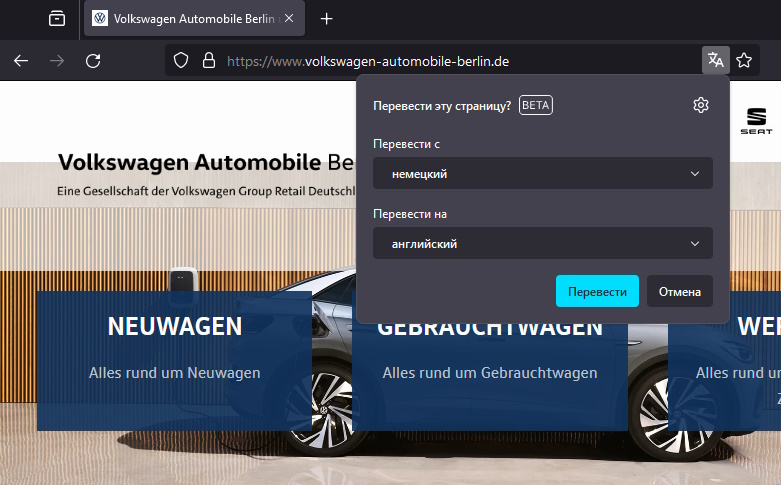Show site security lock information
Image resolution: width=781 pixels, height=485 pixels.
pyautogui.click(x=209, y=61)
